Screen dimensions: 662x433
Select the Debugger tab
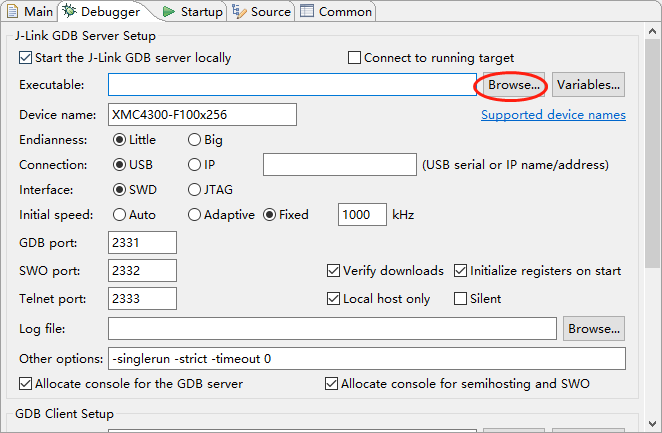coord(101,11)
